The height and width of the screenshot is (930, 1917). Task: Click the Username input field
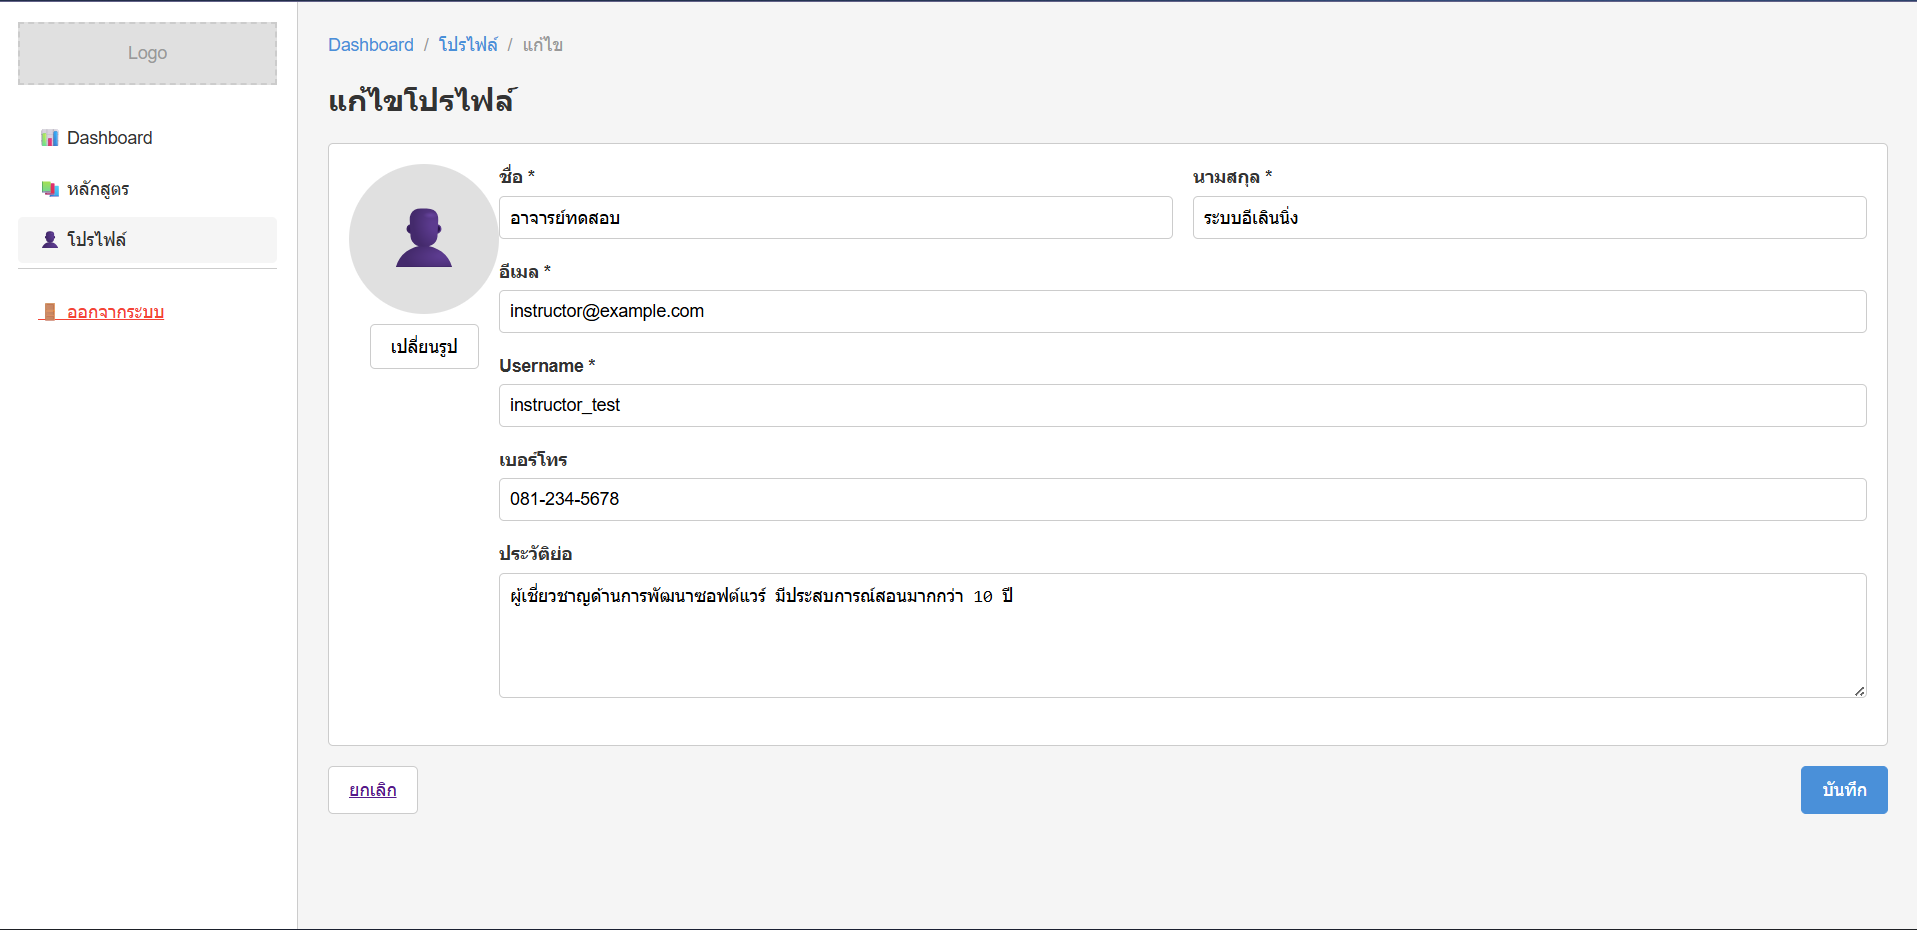tap(1182, 406)
